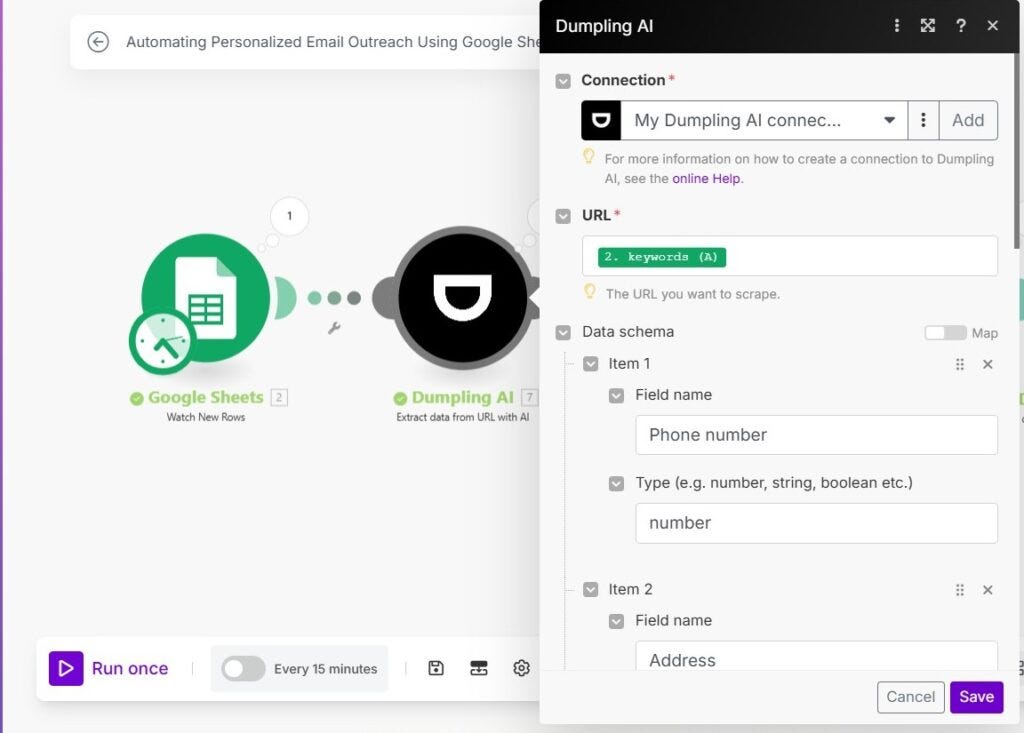Viewport: 1024px width, 733px height.
Task: Collapse the URL section
Action: (x=563, y=216)
